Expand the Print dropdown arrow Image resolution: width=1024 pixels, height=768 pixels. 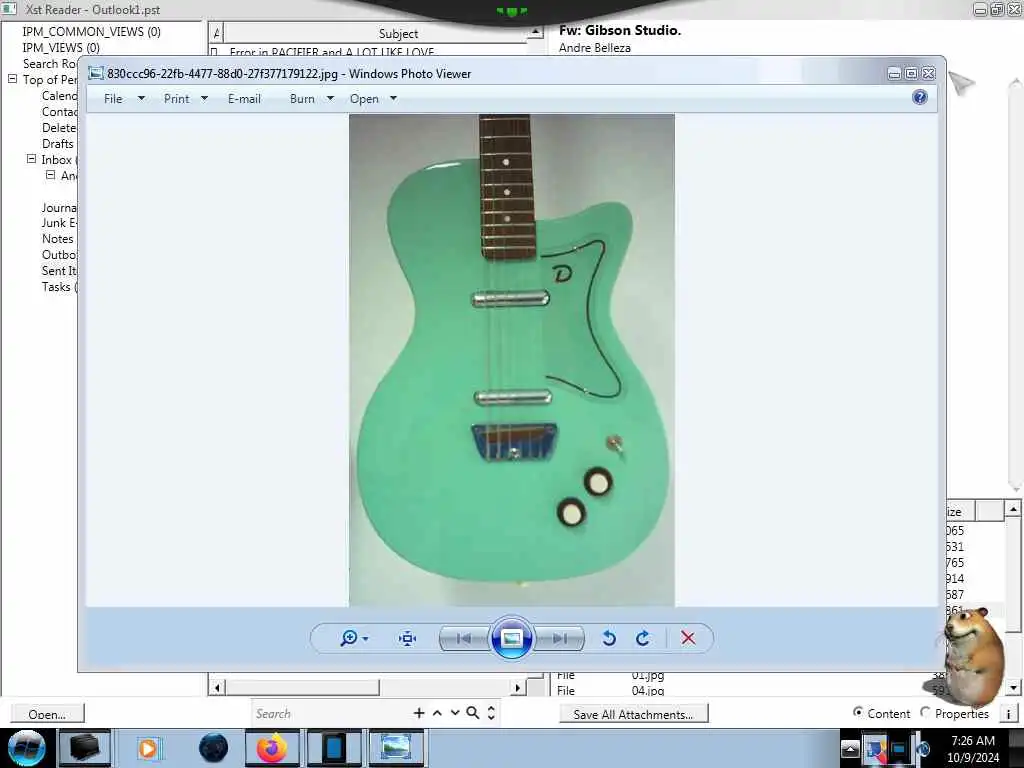204,99
